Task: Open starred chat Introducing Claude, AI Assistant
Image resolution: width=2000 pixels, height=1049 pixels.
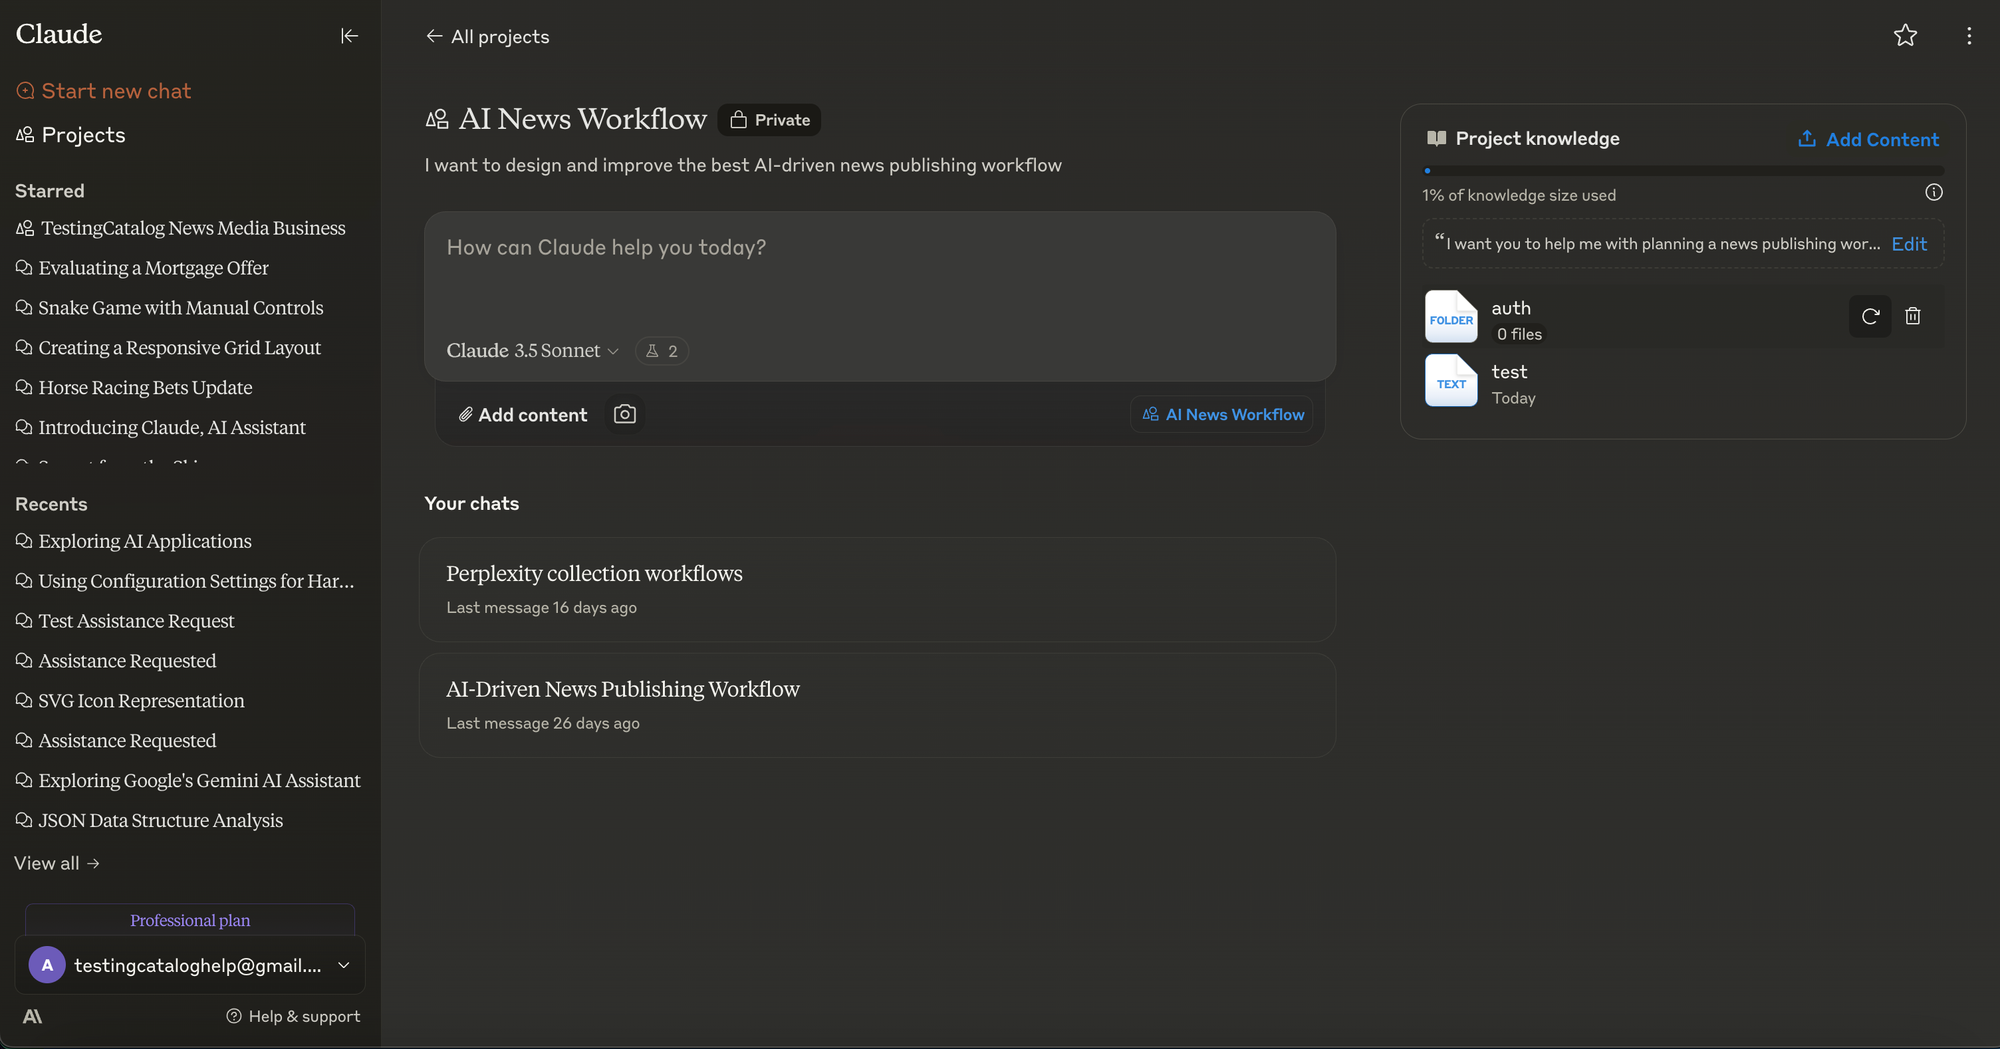Action: 161,428
